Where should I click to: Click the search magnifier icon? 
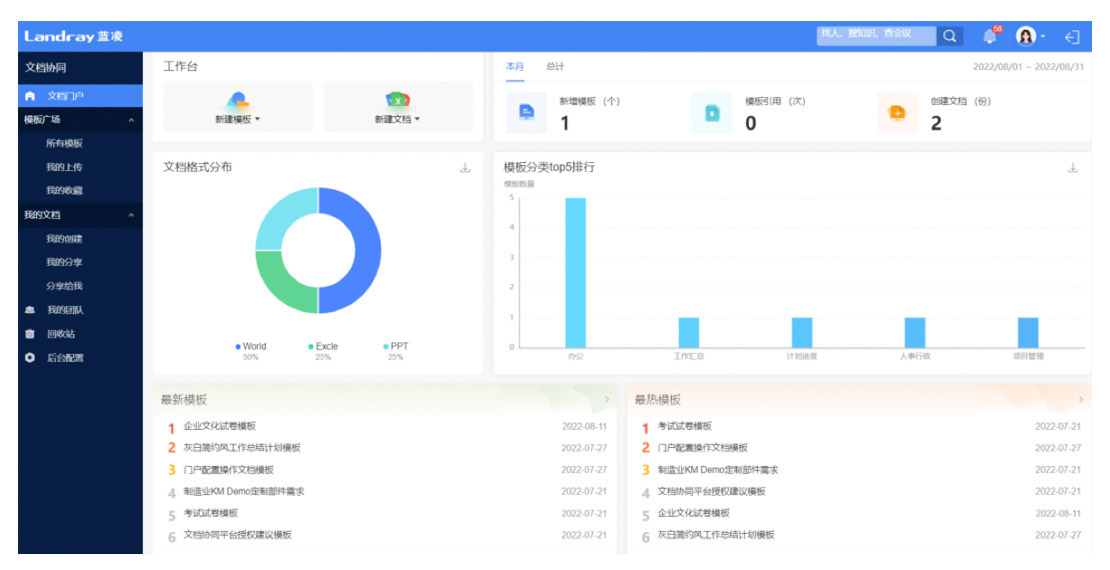[949, 37]
